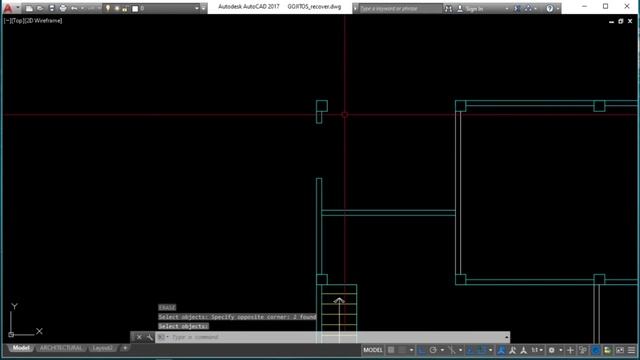Click the annotation monitor plus icon
Viewport: 640px width, 360px height.
[570, 350]
